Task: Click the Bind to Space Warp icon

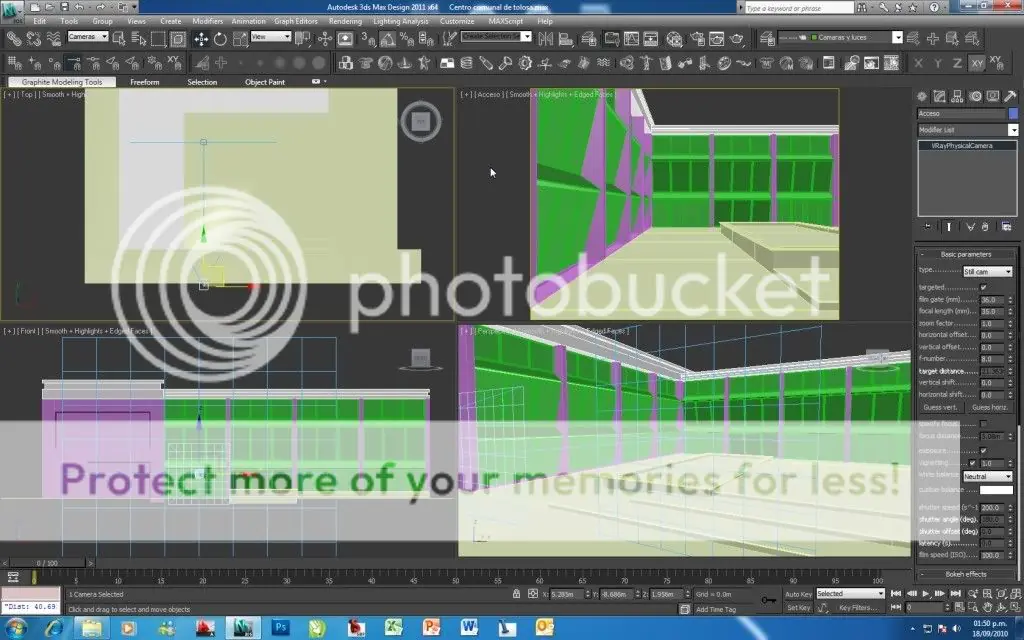Action: click(x=54, y=39)
